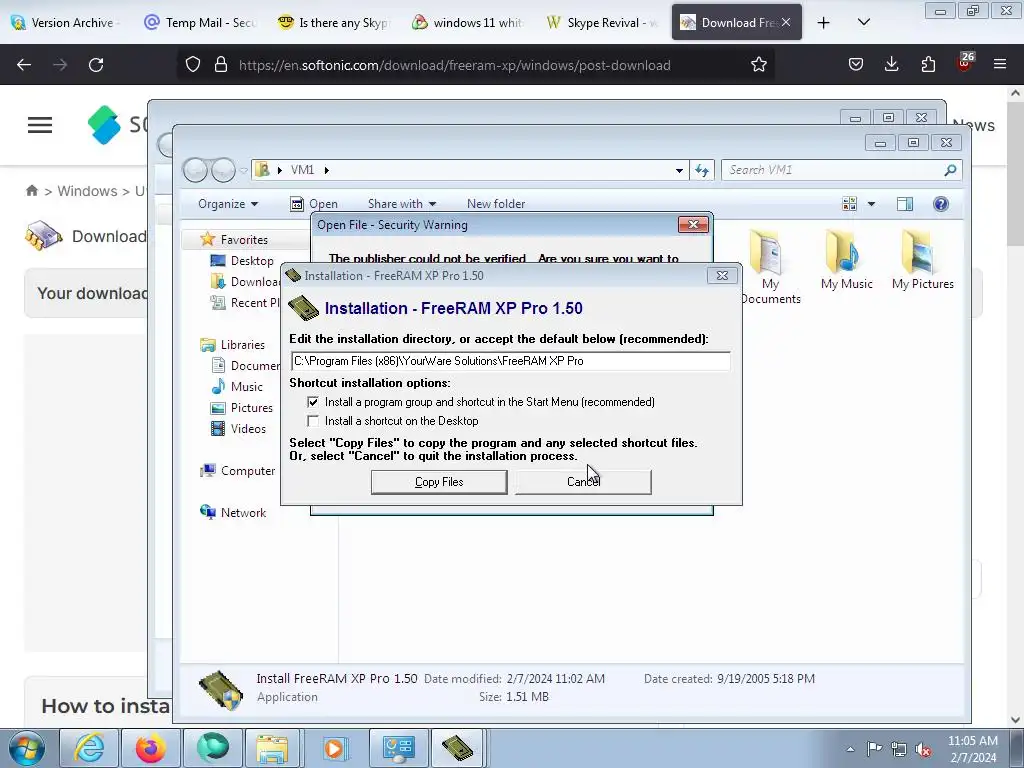Click Explorer back navigation button
The width and height of the screenshot is (1024, 768).
(x=195, y=170)
